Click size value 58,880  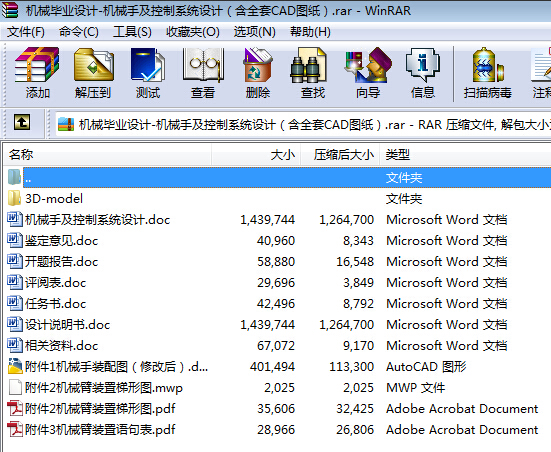tap(276, 261)
